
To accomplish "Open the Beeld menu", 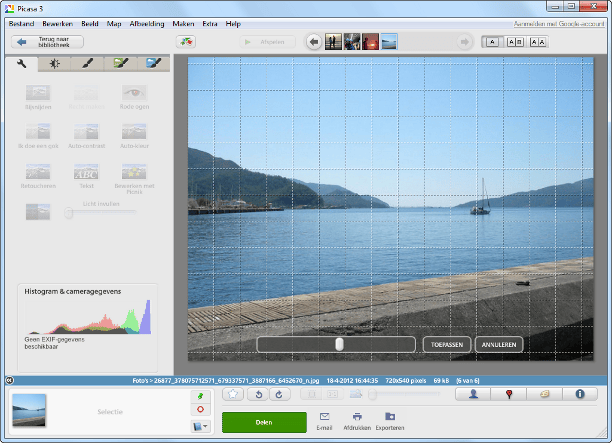I will pyautogui.click(x=90, y=24).
